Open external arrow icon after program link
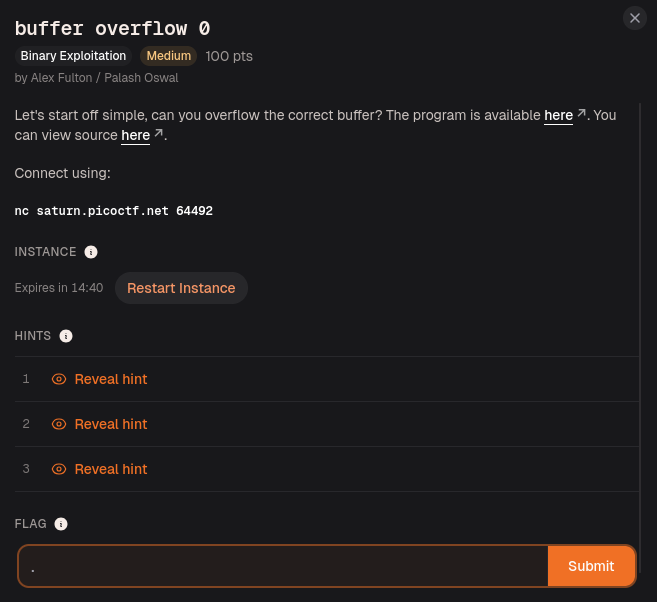Screen dimensions: 657x602 coord(581,113)
